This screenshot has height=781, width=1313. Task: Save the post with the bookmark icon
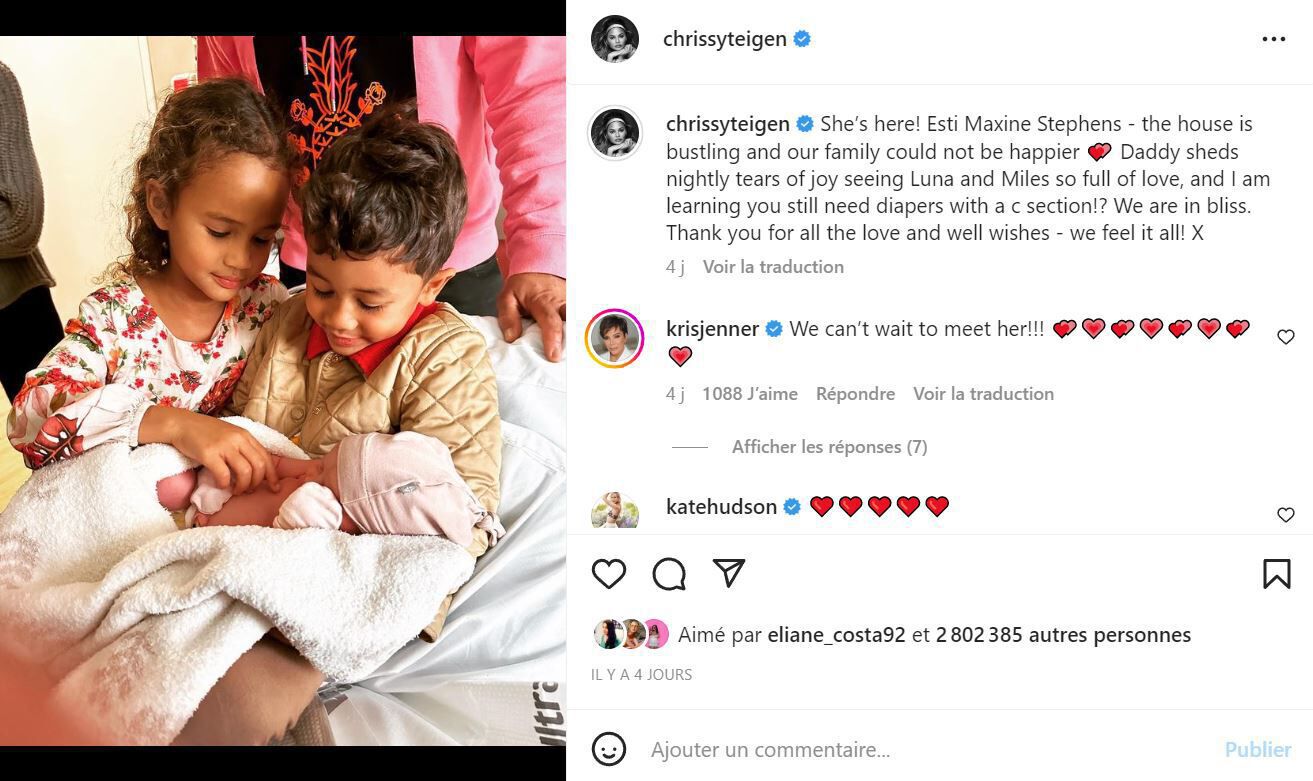pyautogui.click(x=1277, y=574)
